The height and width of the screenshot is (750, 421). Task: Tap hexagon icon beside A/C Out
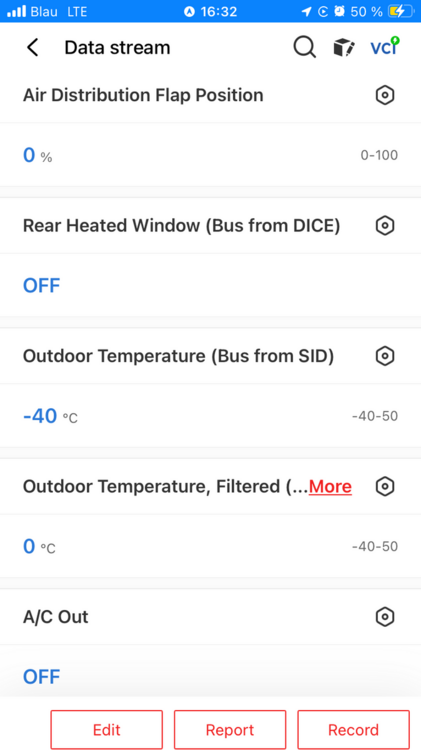point(385,617)
